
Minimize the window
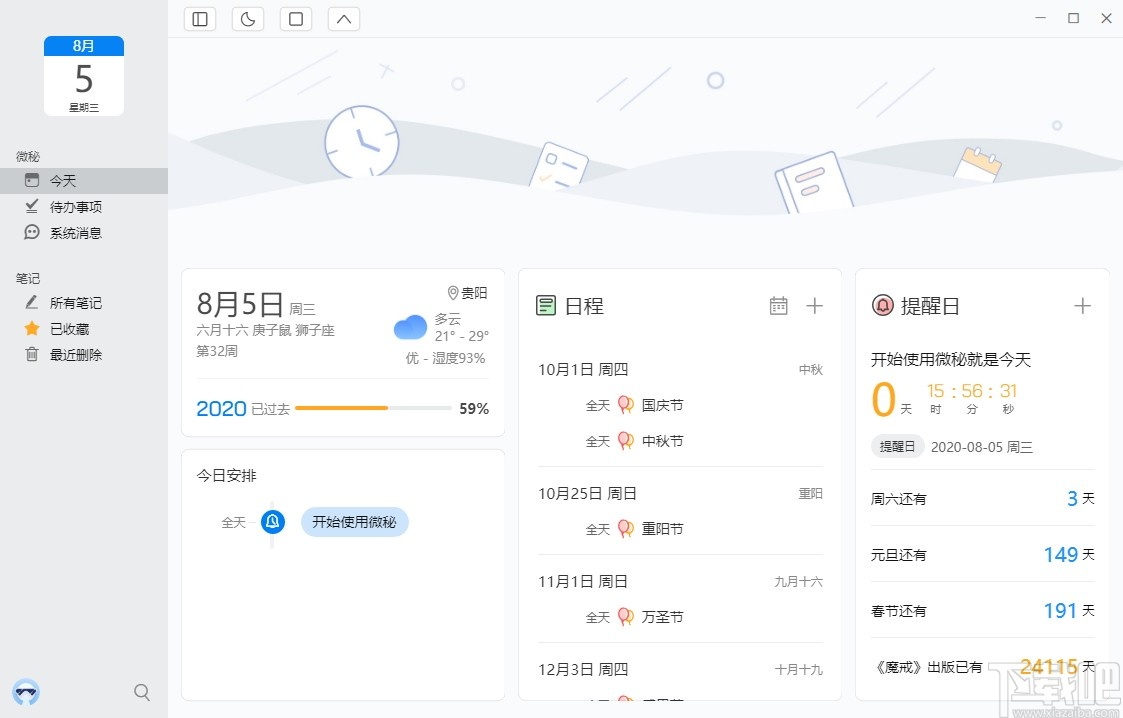[1041, 18]
